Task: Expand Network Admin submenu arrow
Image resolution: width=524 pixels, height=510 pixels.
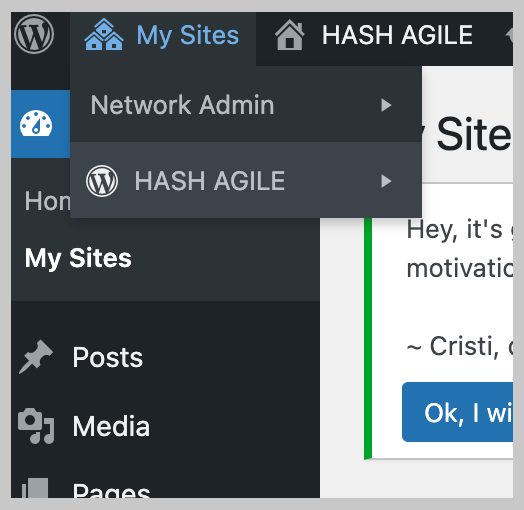Action: (386, 105)
